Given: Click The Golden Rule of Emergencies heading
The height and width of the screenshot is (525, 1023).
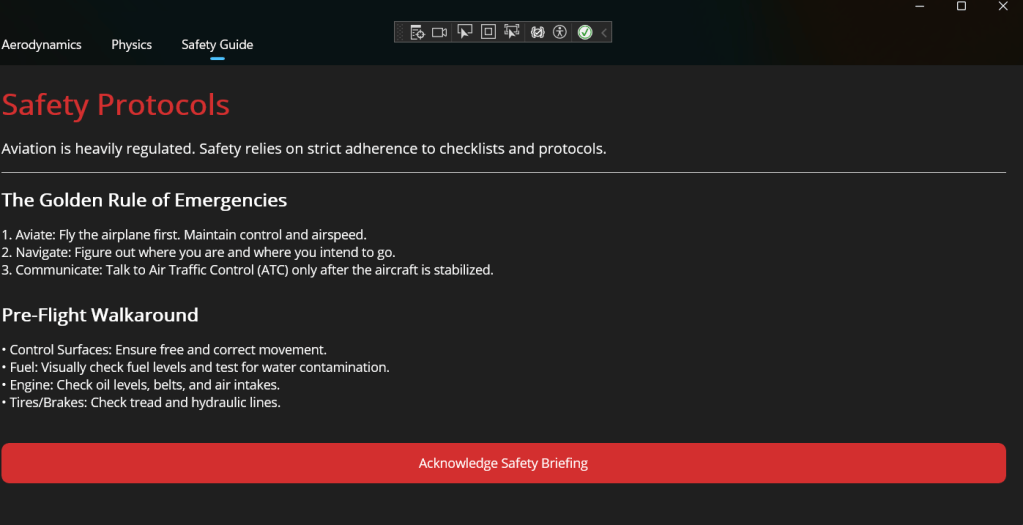Looking at the screenshot, I should (144, 200).
